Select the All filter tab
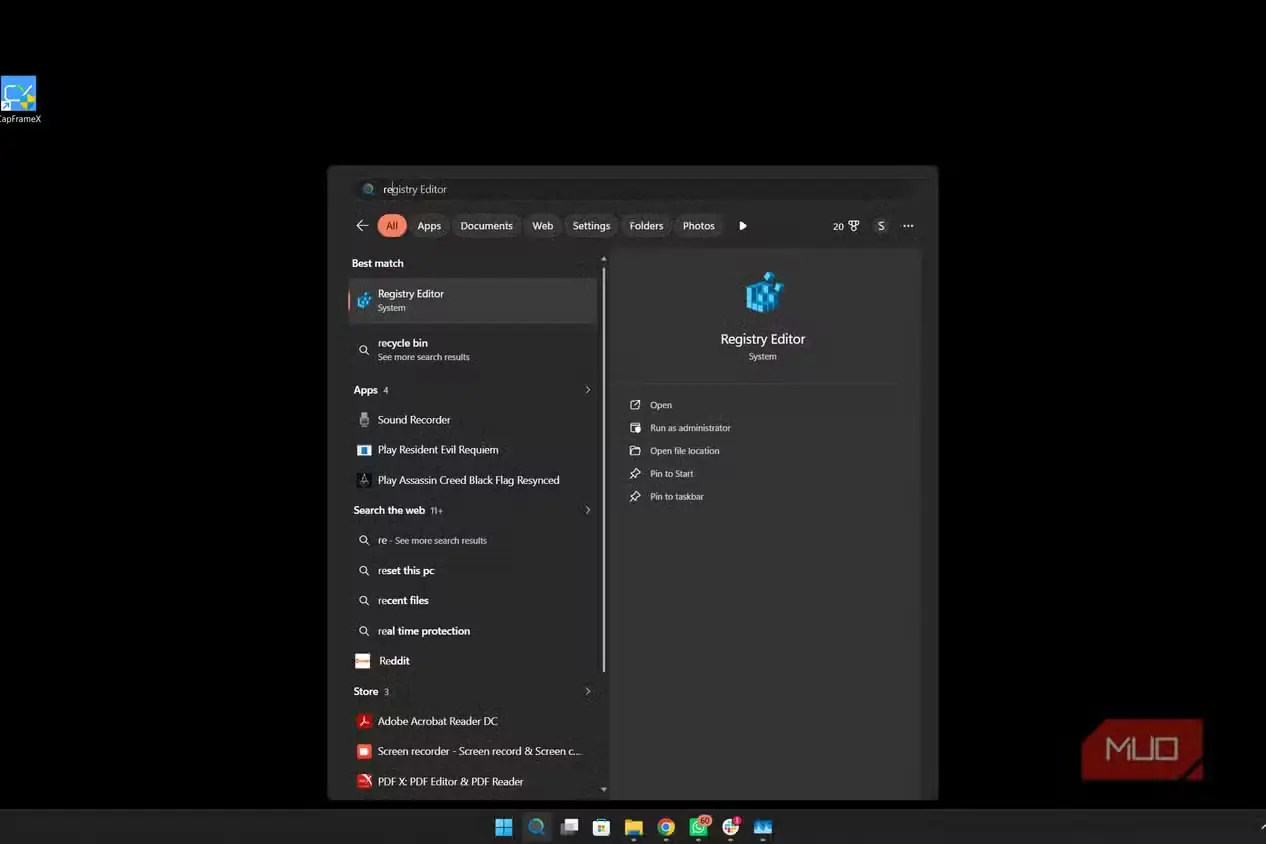The width and height of the screenshot is (1266, 844). 392,226
